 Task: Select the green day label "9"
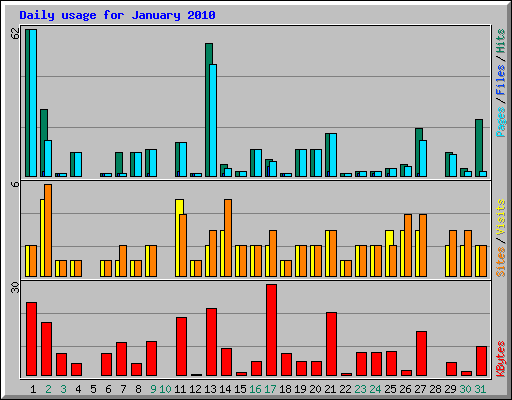[x=153, y=389]
